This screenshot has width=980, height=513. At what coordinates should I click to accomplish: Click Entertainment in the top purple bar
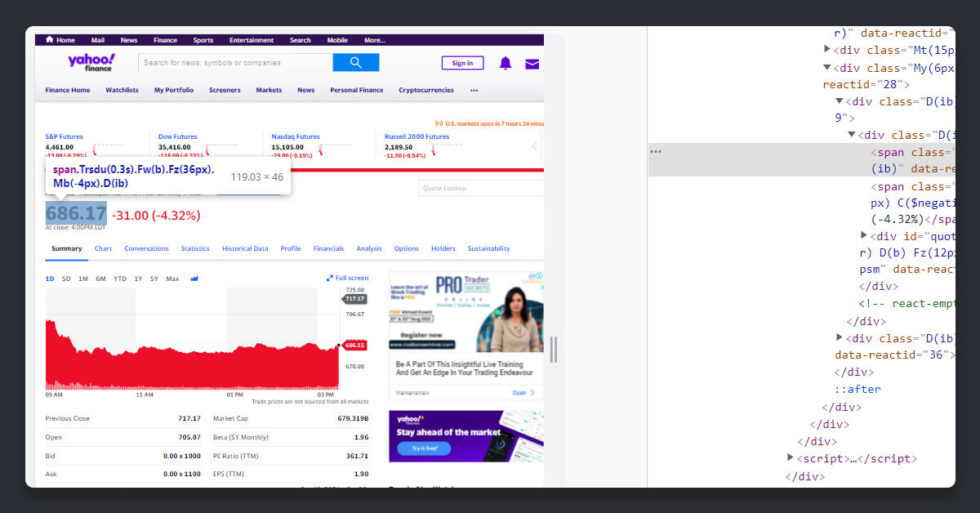point(251,40)
